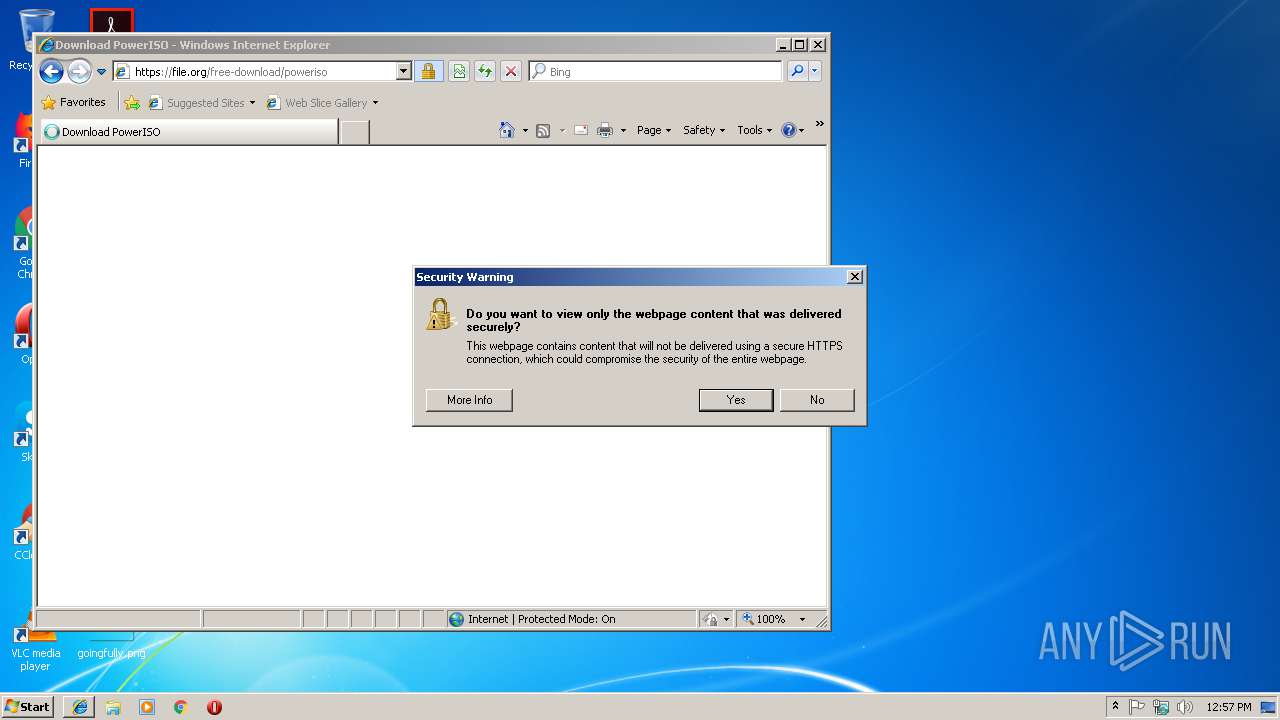1280x720 pixels.
Task: Click the Refresh page icon
Action: (485, 72)
